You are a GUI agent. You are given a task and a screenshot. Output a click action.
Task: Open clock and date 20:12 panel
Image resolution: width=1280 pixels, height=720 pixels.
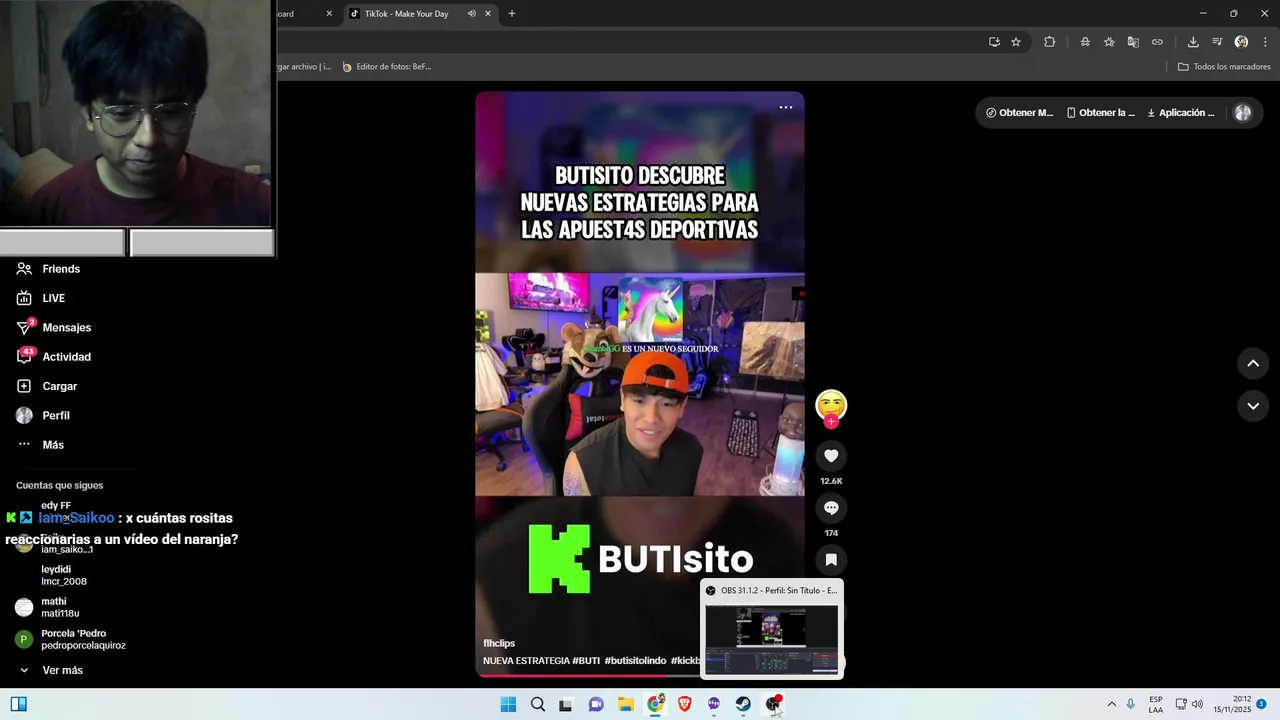(x=1233, y=704)
